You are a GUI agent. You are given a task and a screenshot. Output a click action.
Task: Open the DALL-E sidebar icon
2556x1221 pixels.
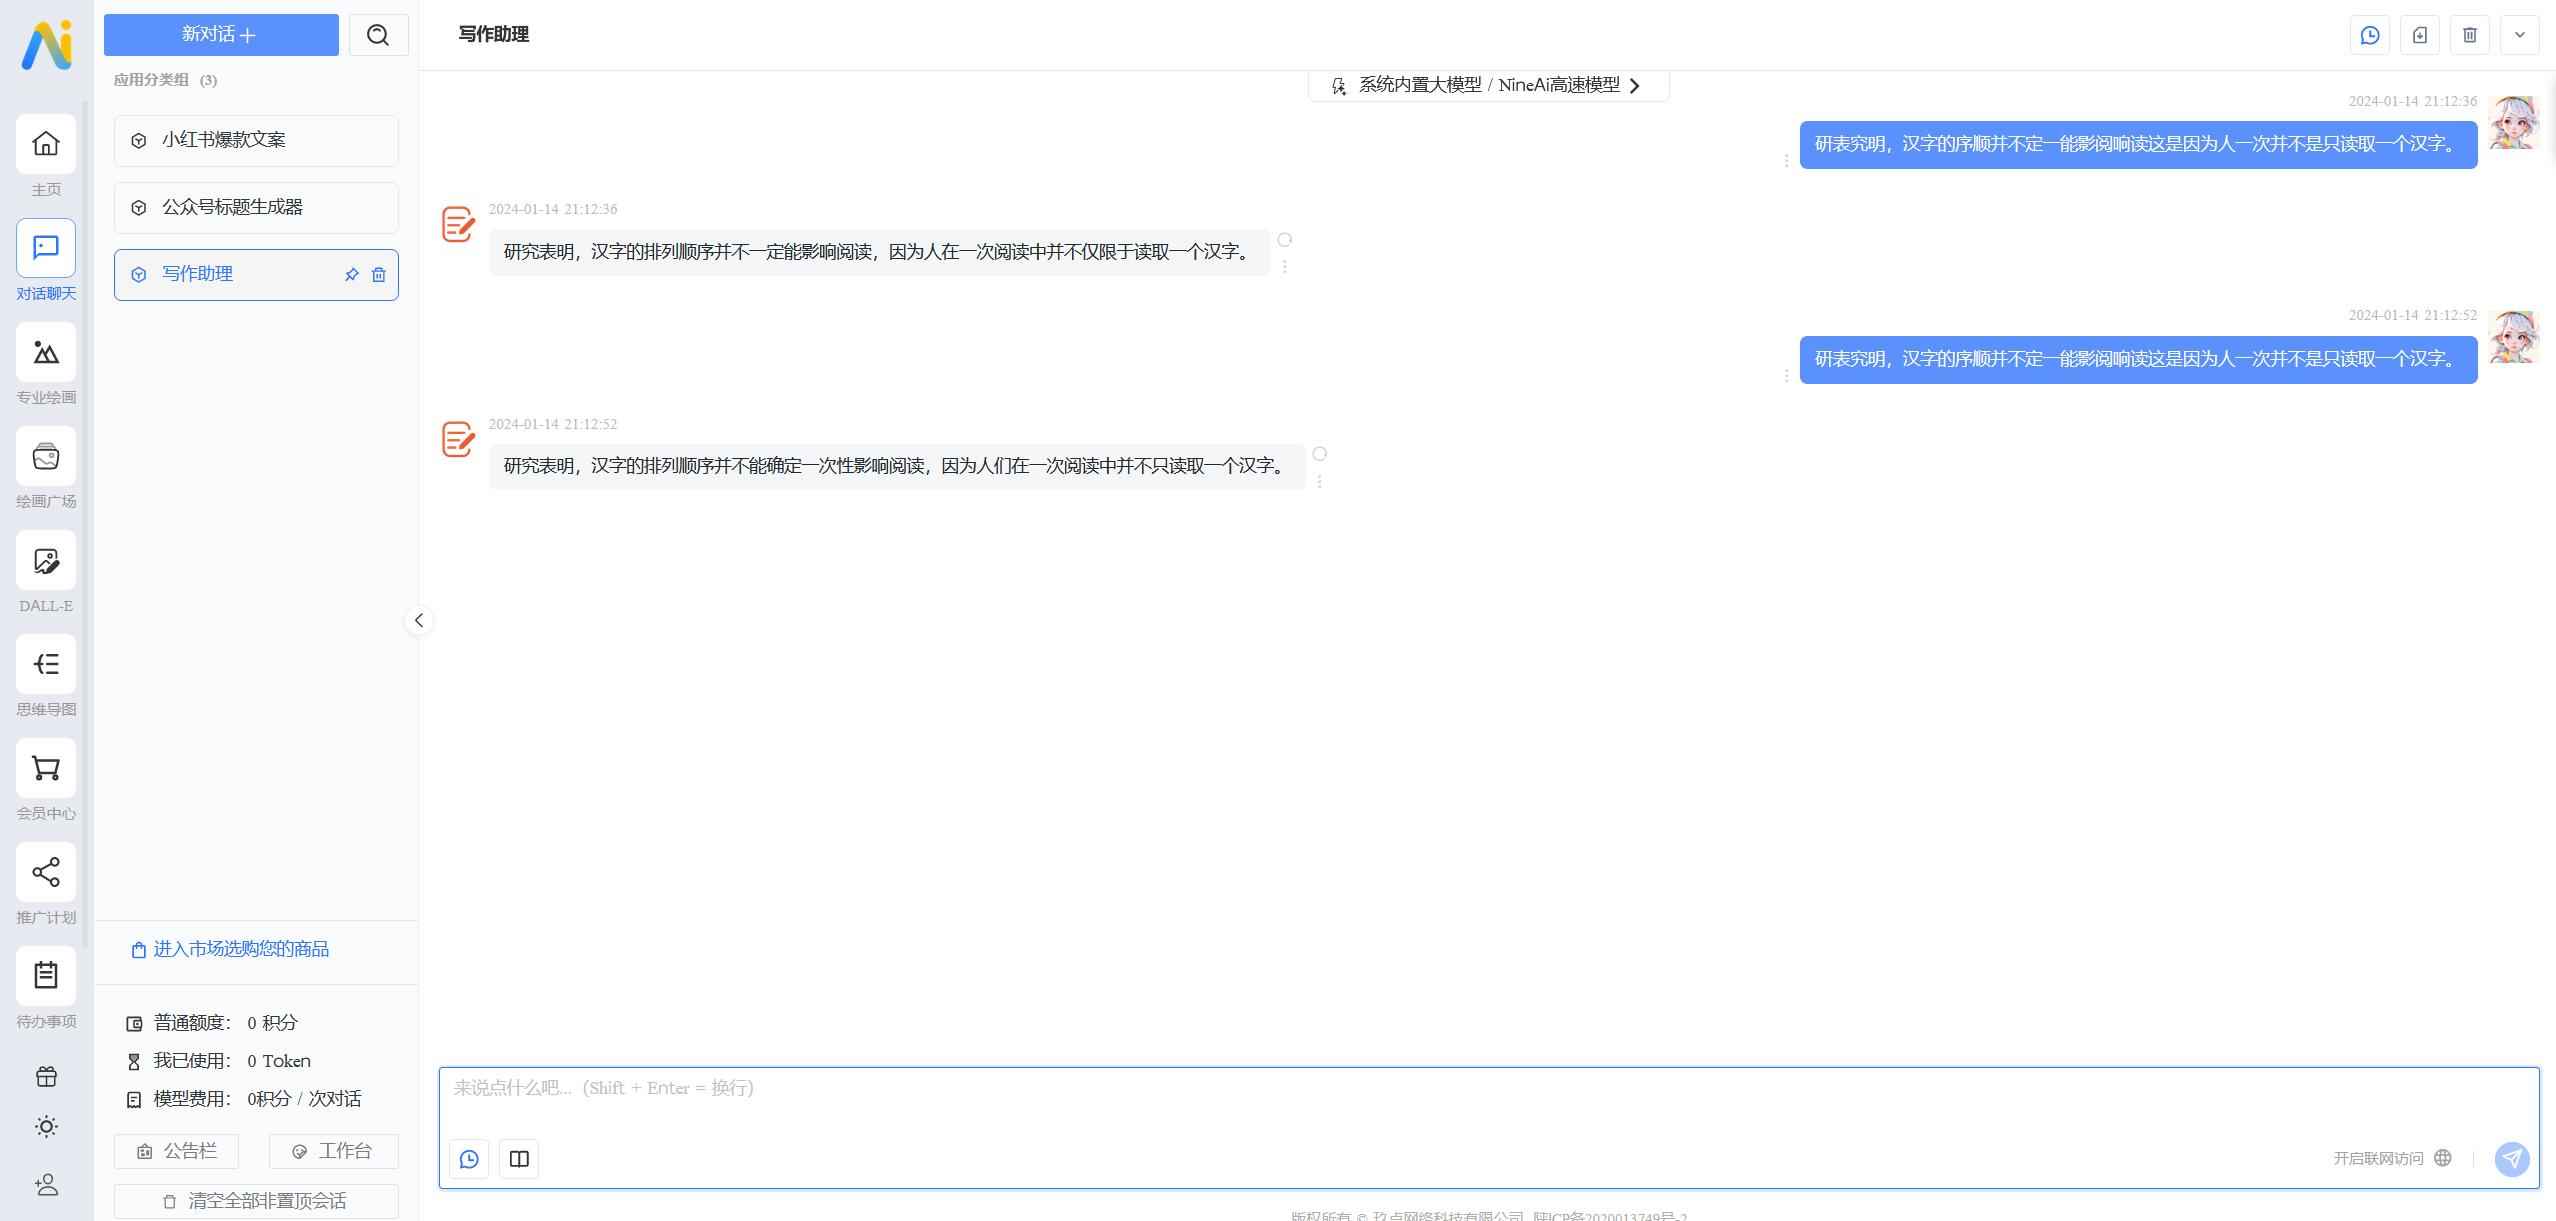pos(46,561)
